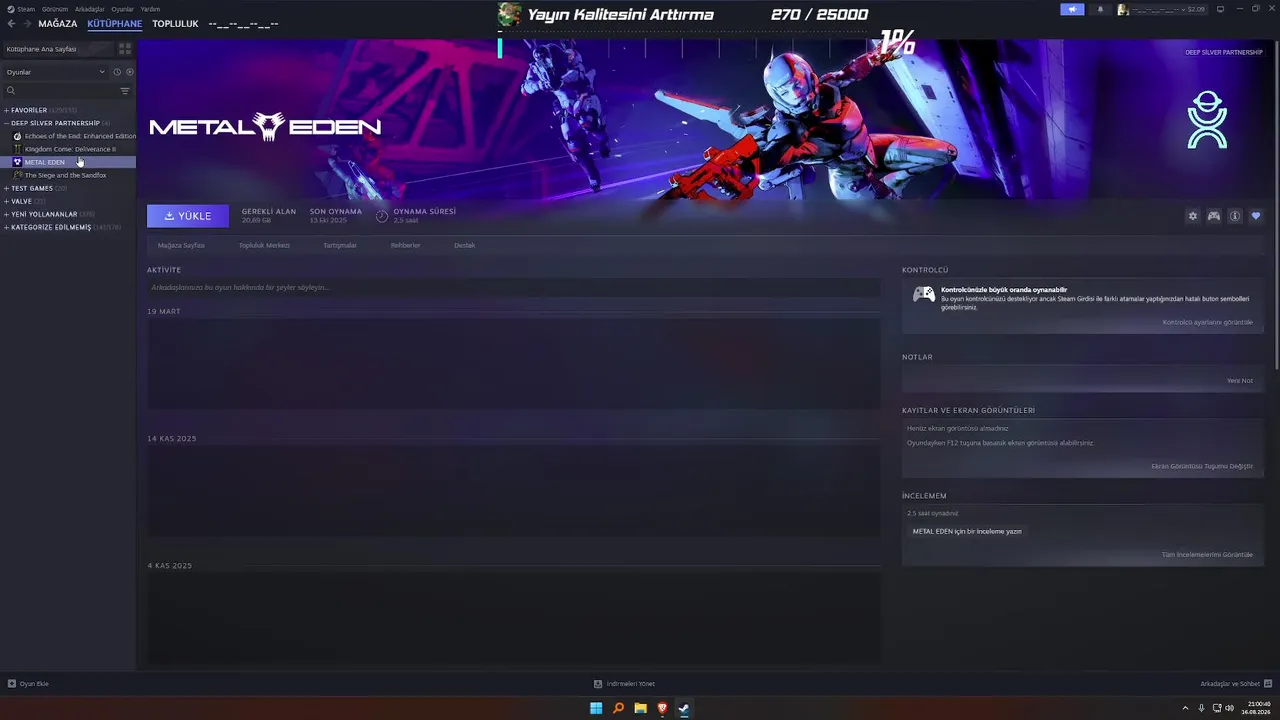1280x720 pixels.
Task: Click the microphone tray icon
Action: point(1201,708)
